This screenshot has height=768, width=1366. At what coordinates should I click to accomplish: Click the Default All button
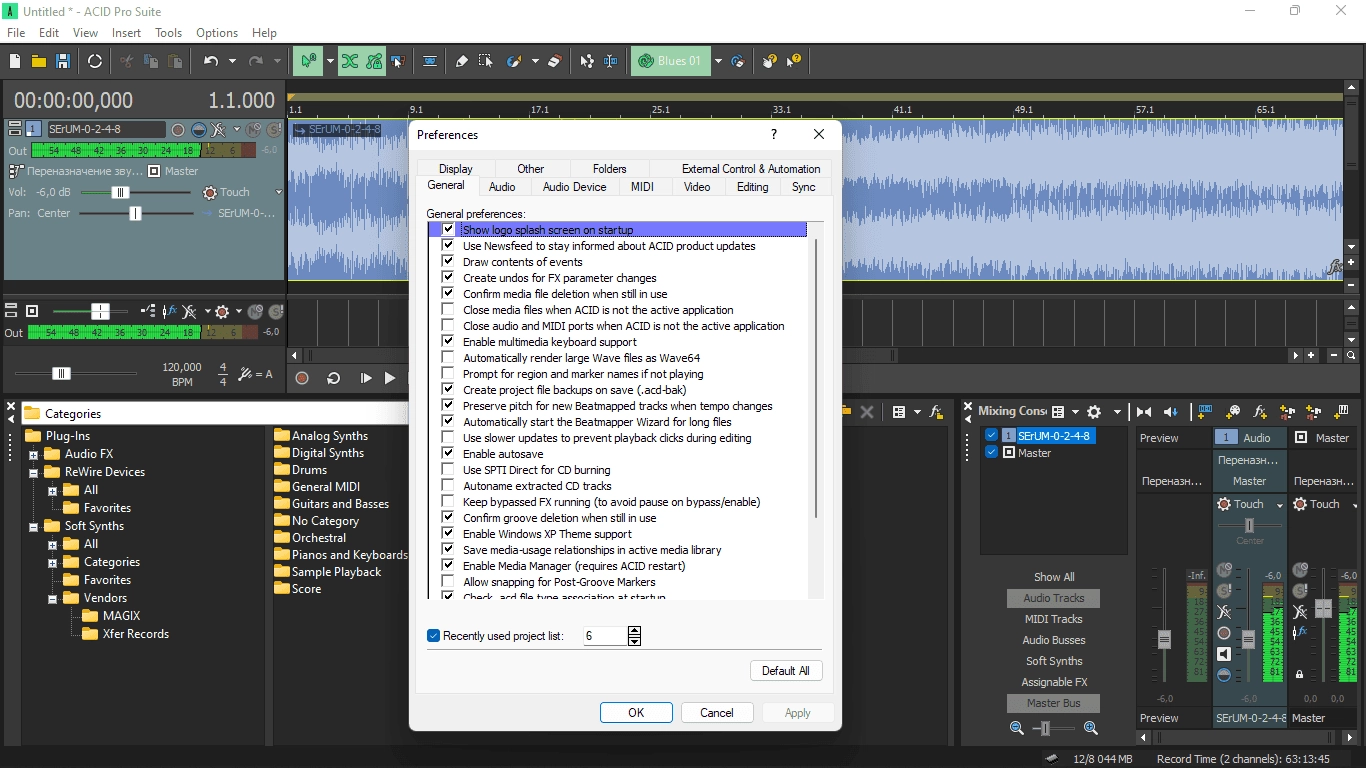click(x=786, y=671)
